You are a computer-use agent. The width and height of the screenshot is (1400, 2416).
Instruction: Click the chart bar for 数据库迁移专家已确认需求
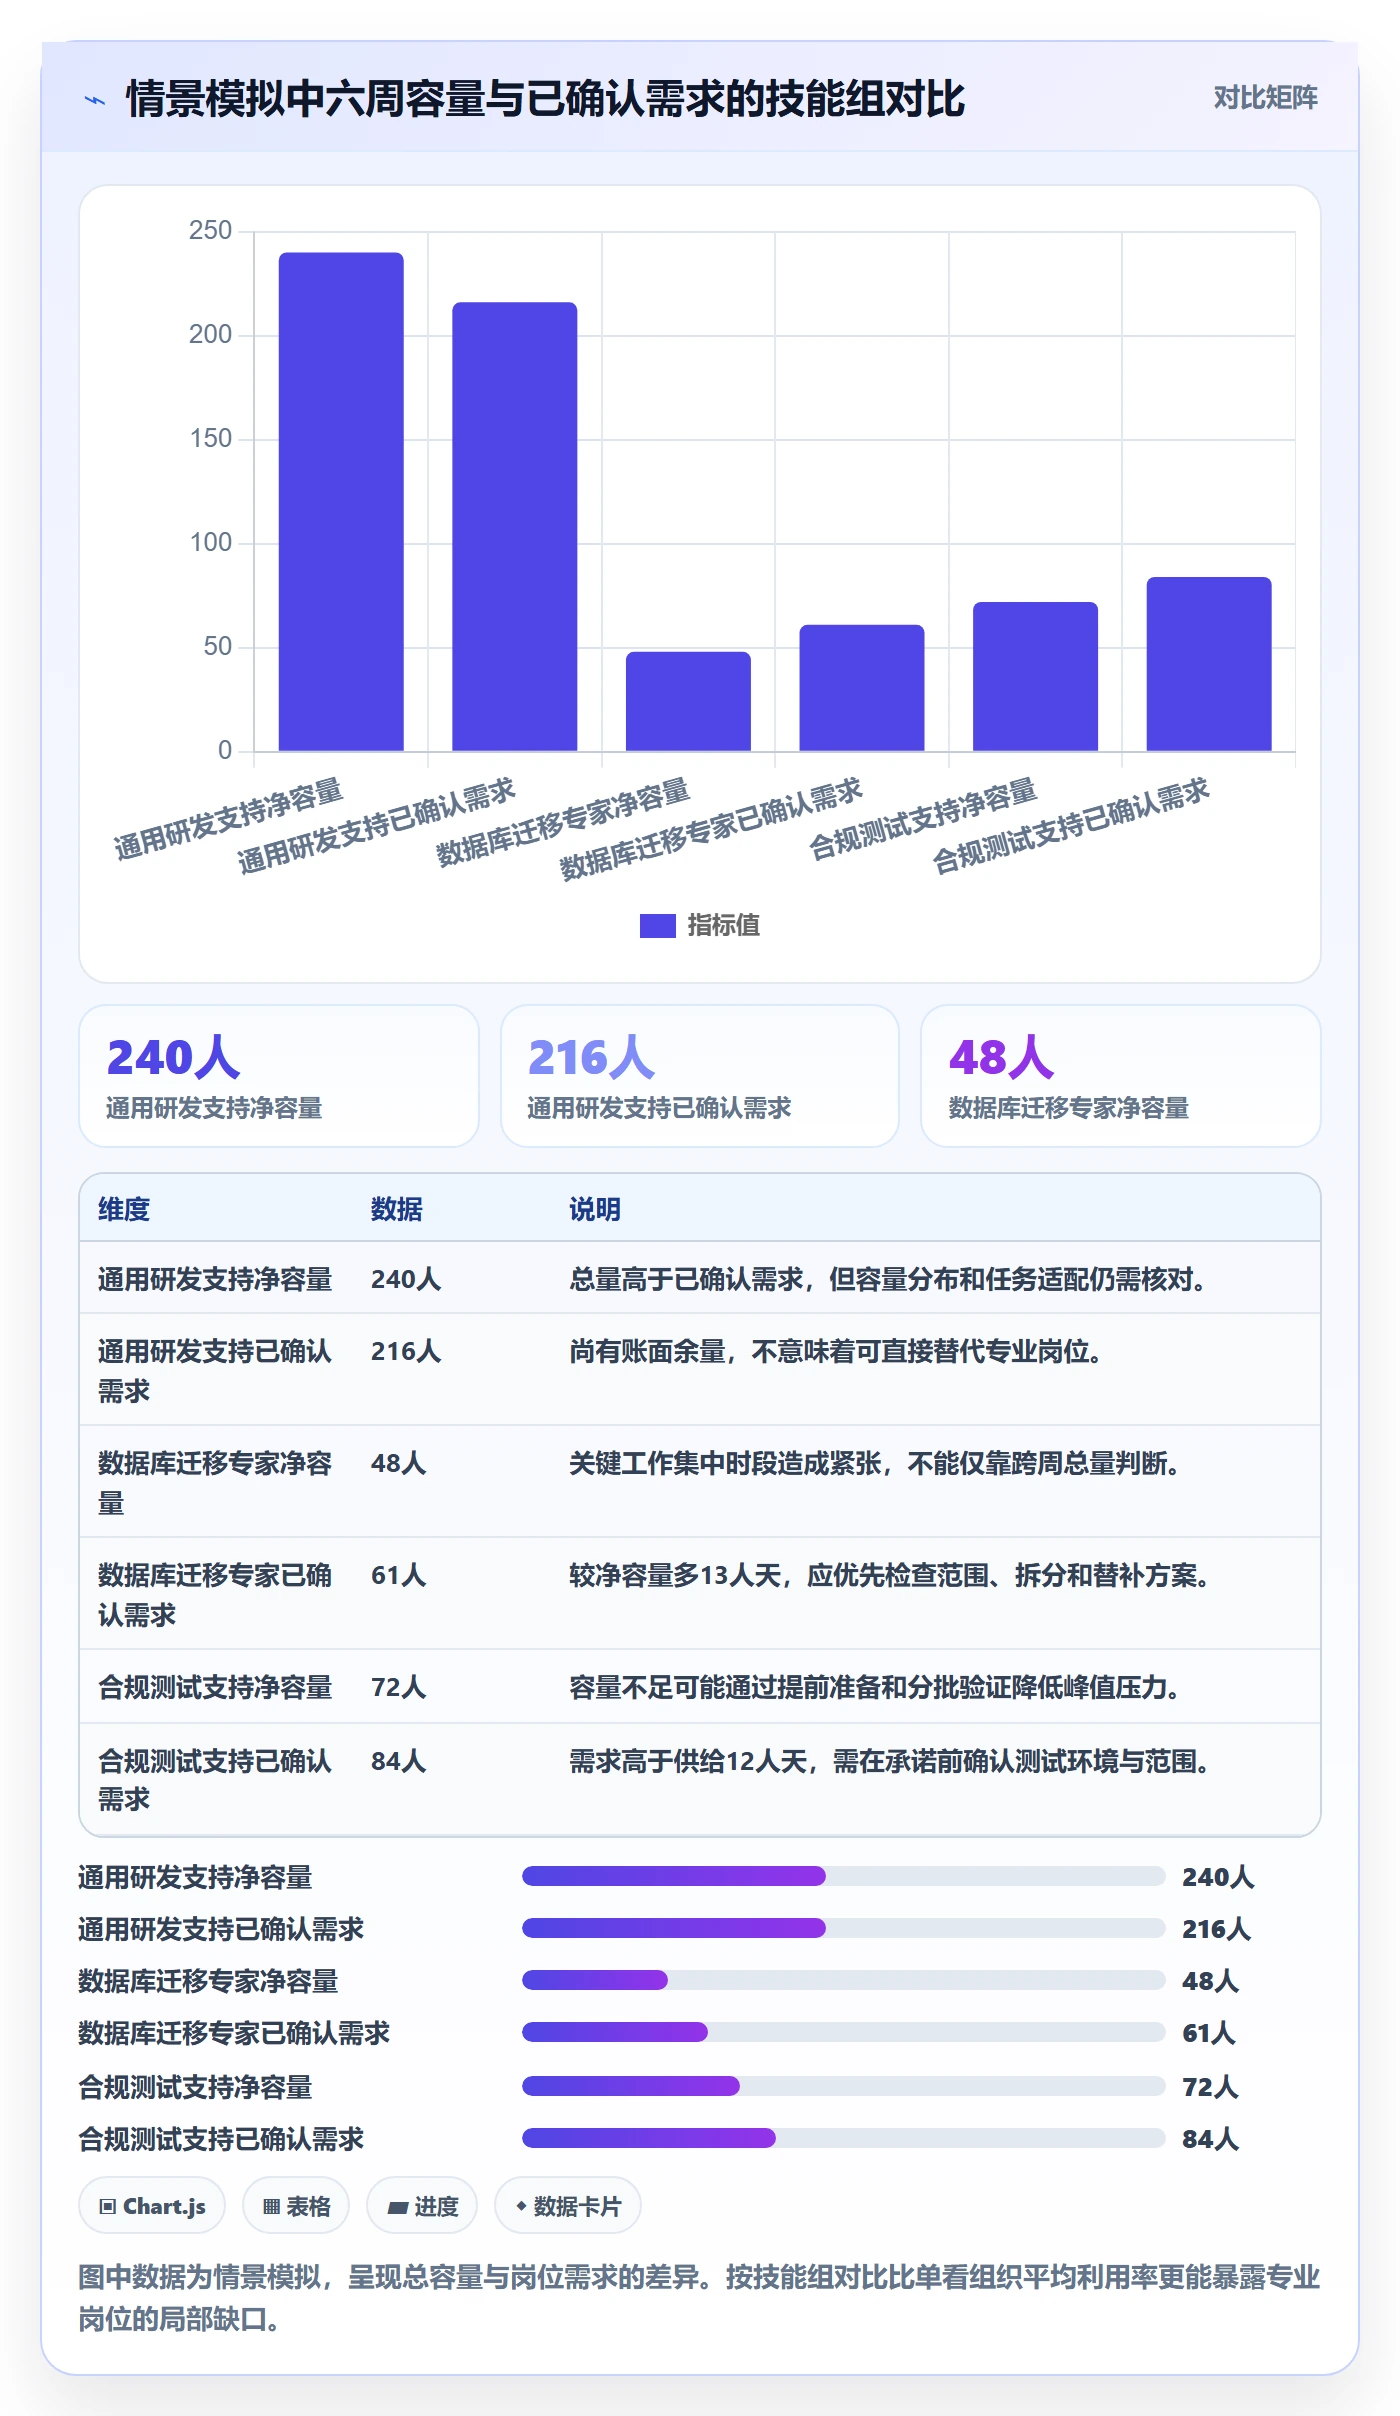click(862, 687)
